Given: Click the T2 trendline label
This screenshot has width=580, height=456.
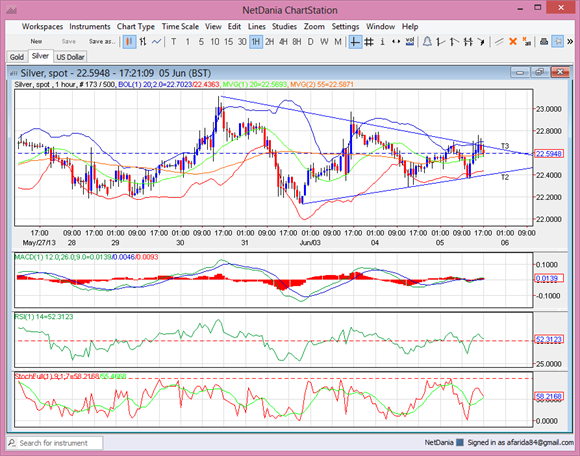Looking at the screenshot, I should coord(505,178).
